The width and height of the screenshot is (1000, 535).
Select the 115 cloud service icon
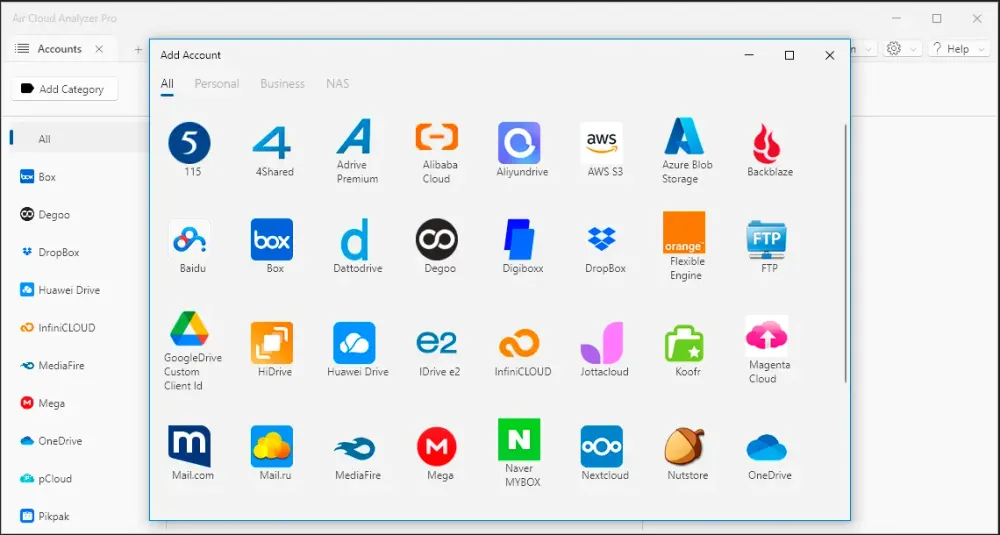(189, 143)
